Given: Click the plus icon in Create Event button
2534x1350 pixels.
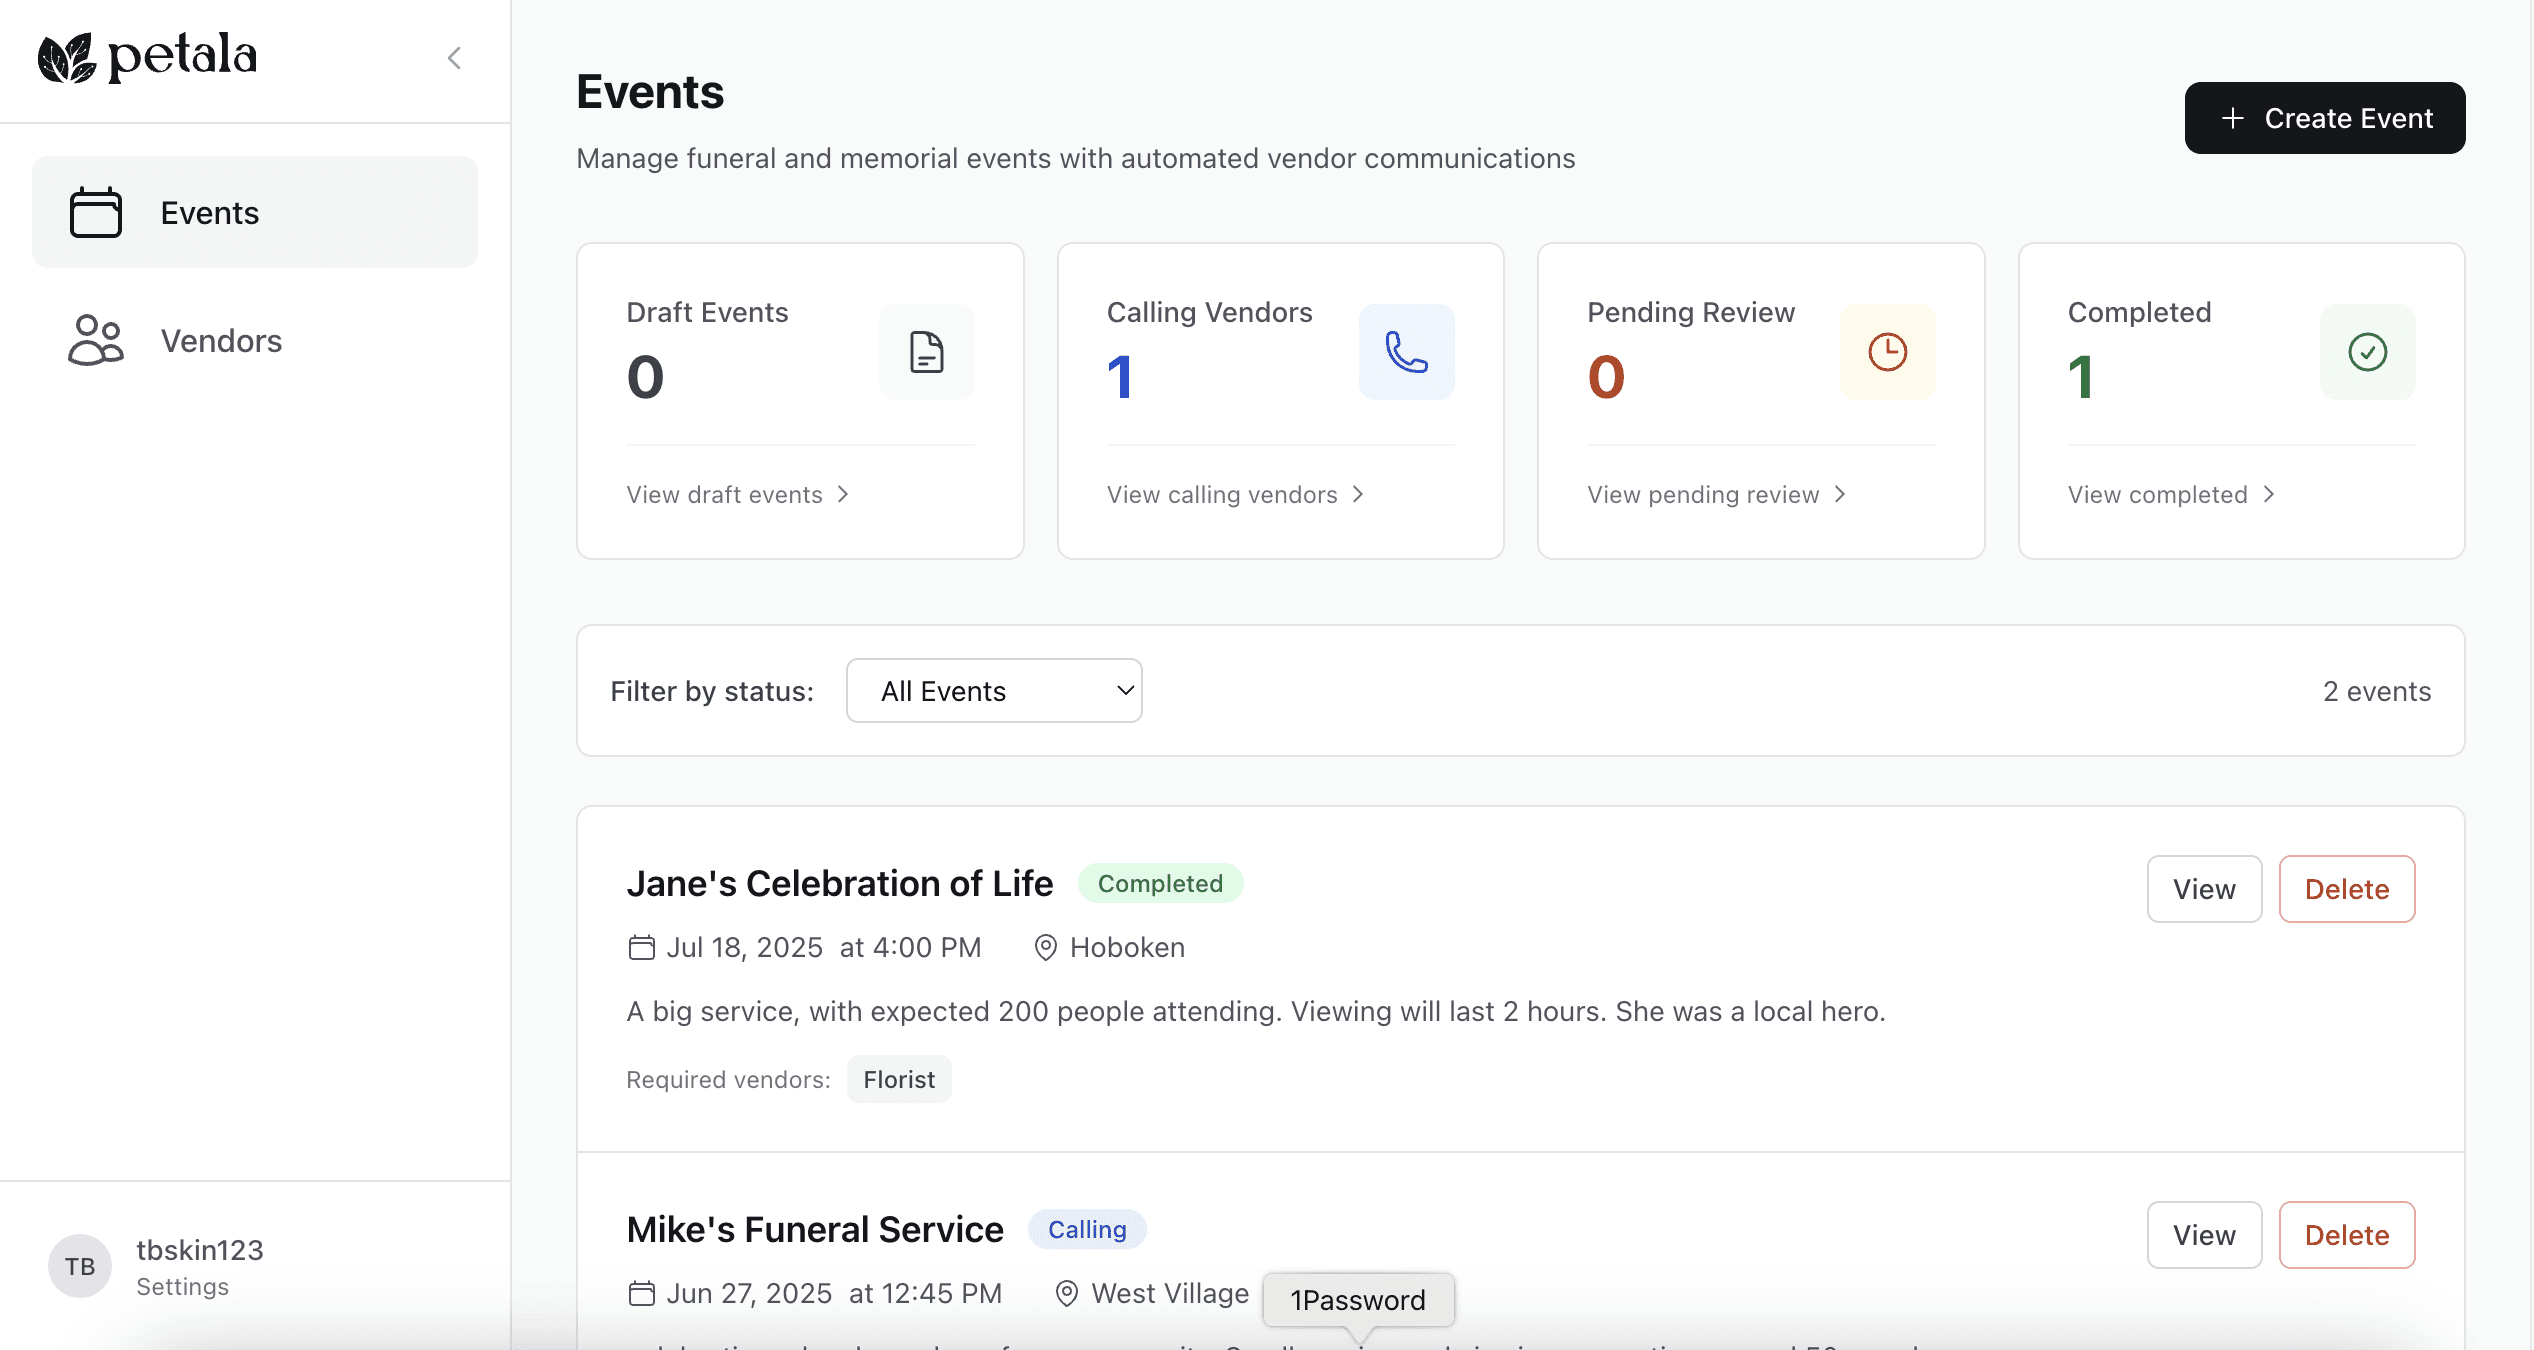Looking at the screenshot, I should coord(2232,118).
